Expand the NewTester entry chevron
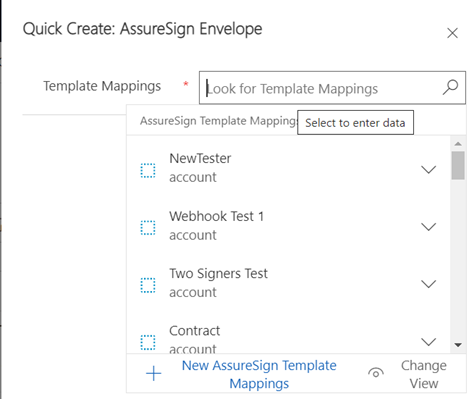 point(429,169)
